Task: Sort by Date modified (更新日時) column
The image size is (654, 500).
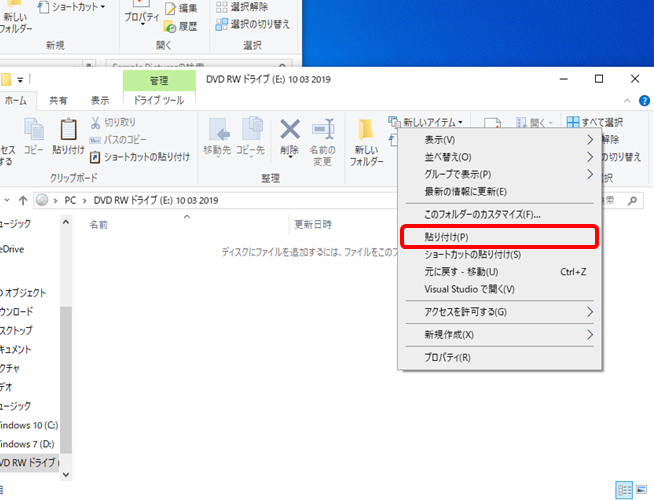Action: click(313, 225)
